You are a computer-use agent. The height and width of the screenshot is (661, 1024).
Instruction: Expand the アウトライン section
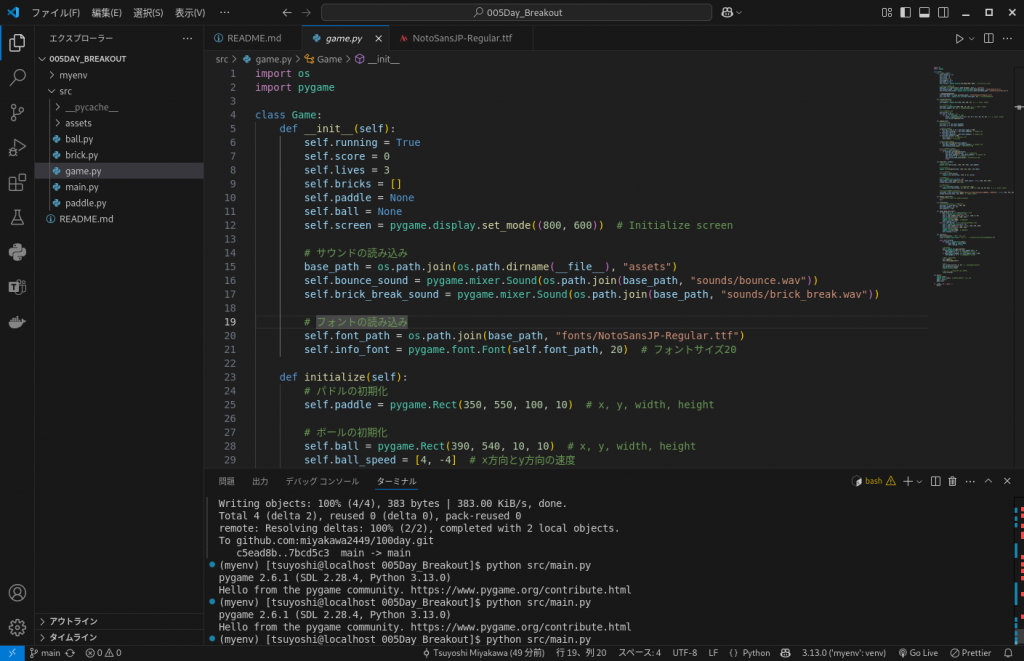(120, 621)
